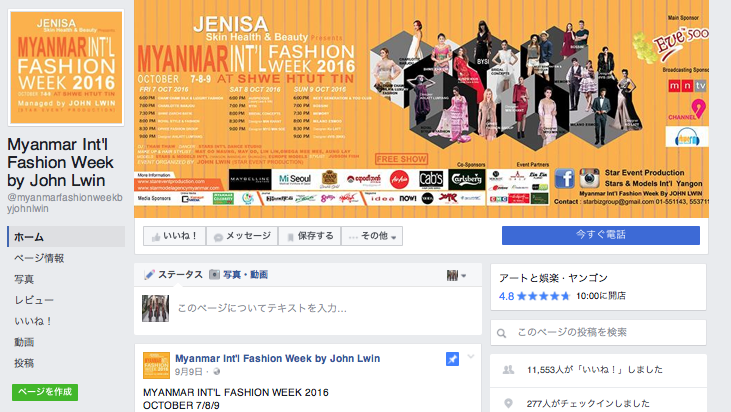Click the bookmark icon on 保存する
The image size is (731, 412).
(x=290, y=237)
